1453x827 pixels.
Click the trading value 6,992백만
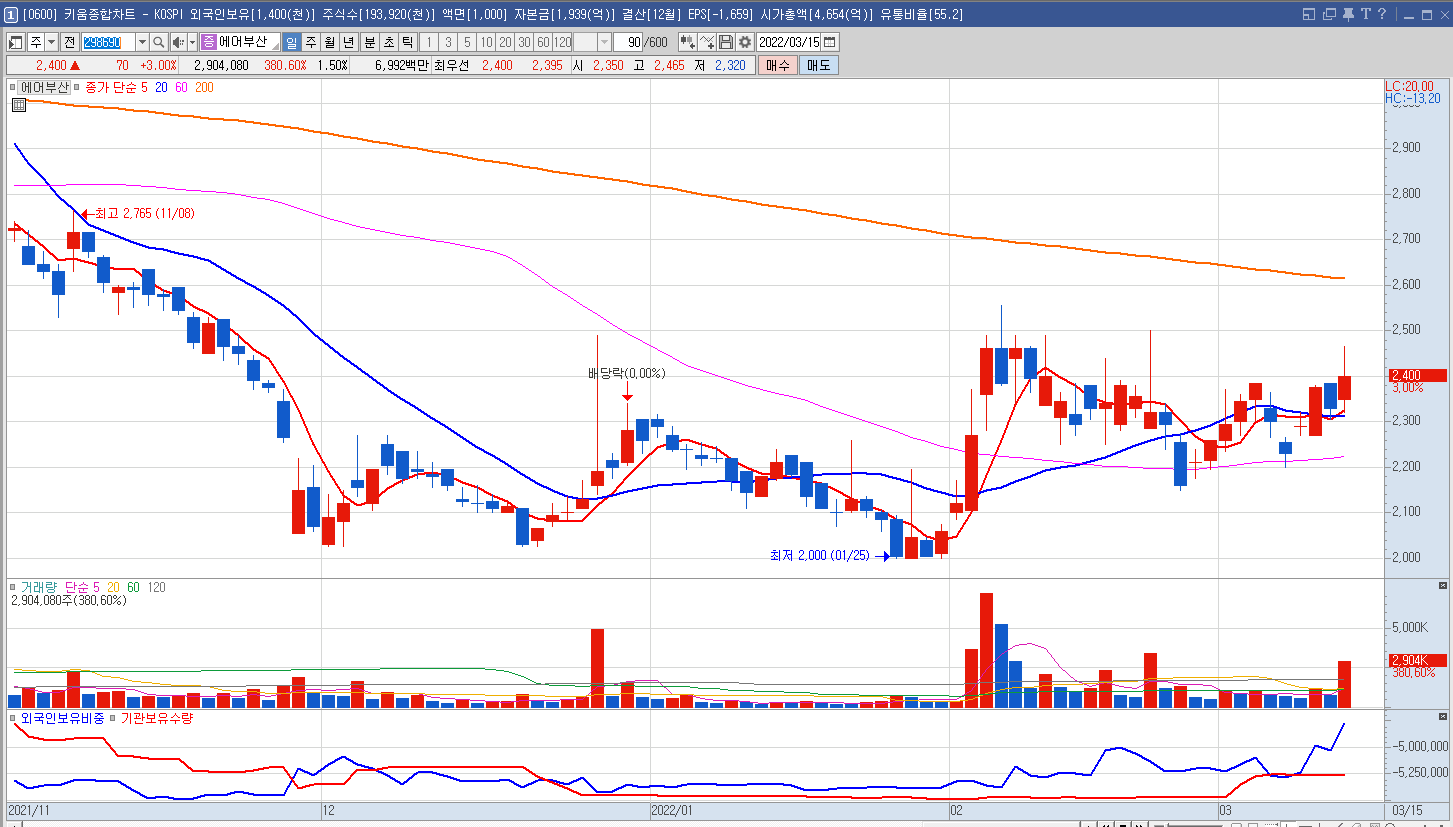point(402,65)
